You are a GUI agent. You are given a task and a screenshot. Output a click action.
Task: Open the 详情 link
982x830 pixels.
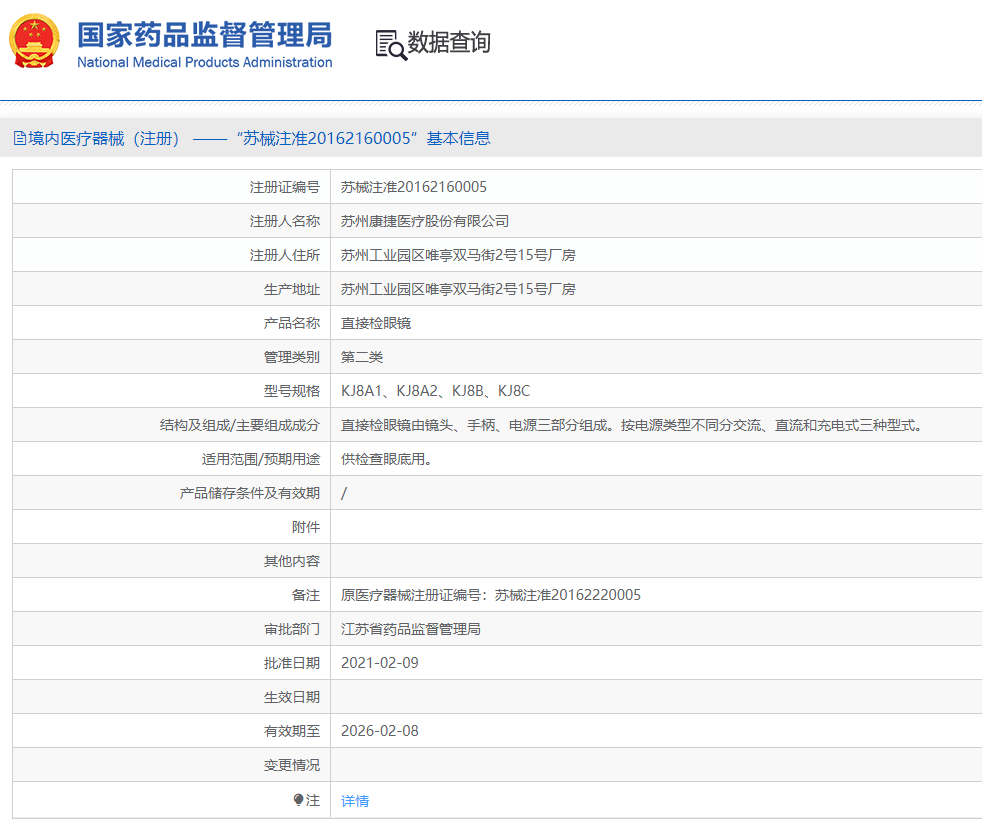coord(355,801)
